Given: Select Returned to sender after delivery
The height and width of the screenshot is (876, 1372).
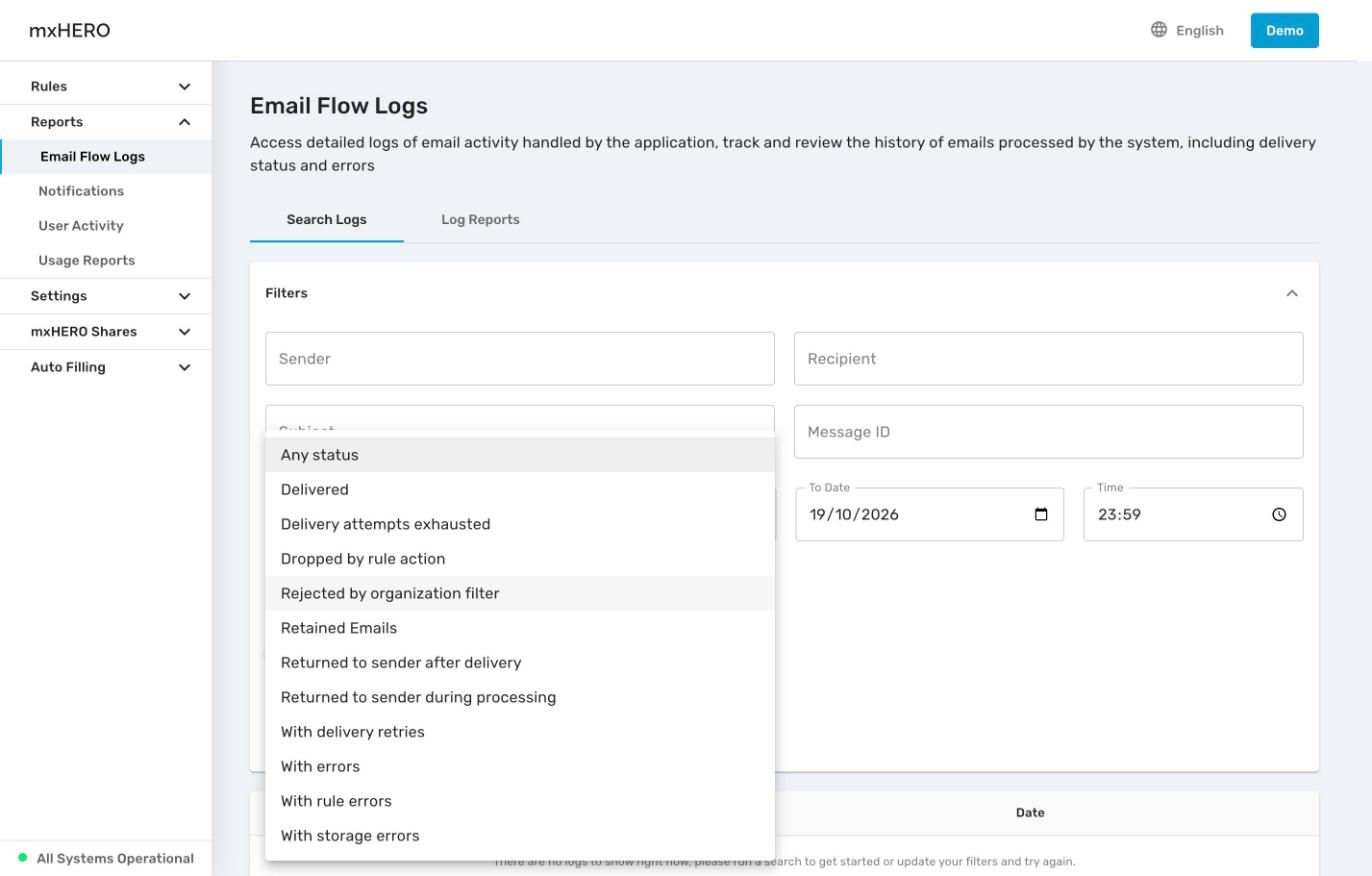Looking at the screenshot, I should (520, 663).
